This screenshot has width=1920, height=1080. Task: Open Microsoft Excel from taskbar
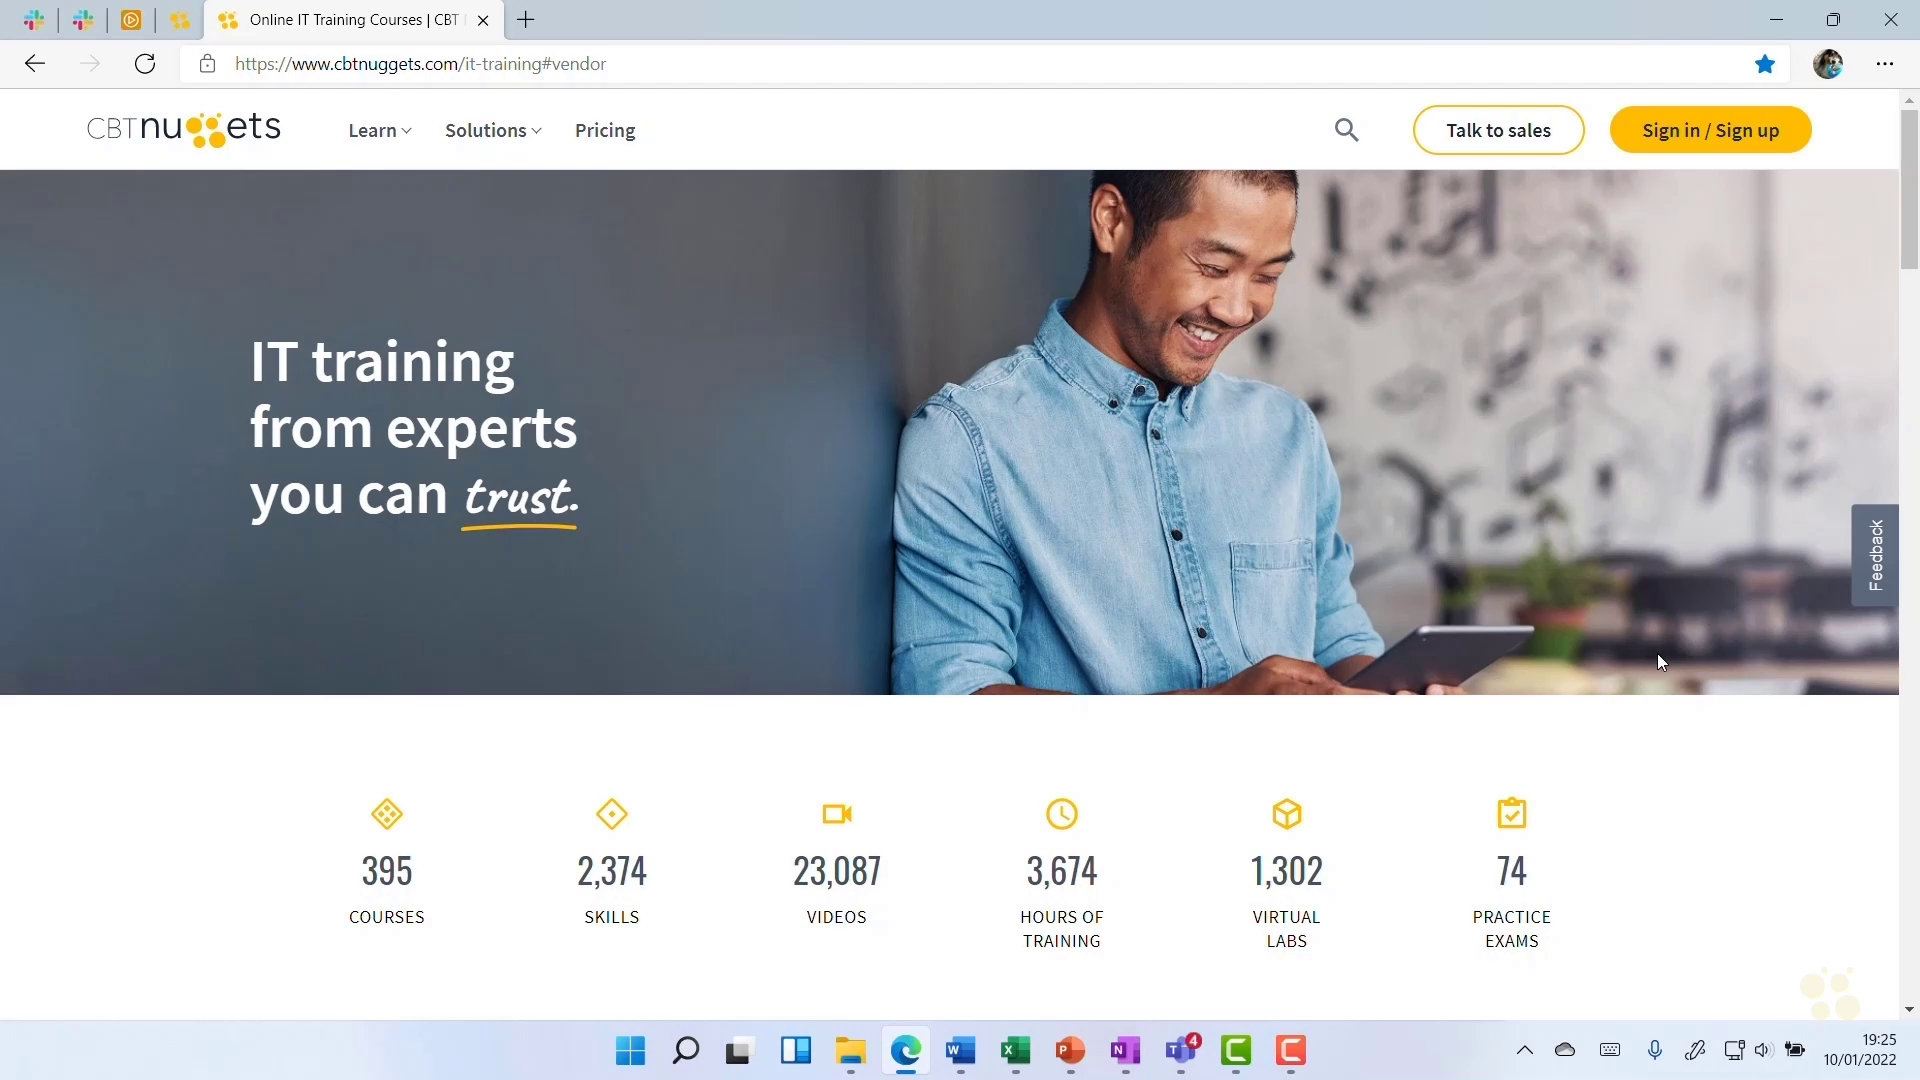[x=1015, y=1051]
